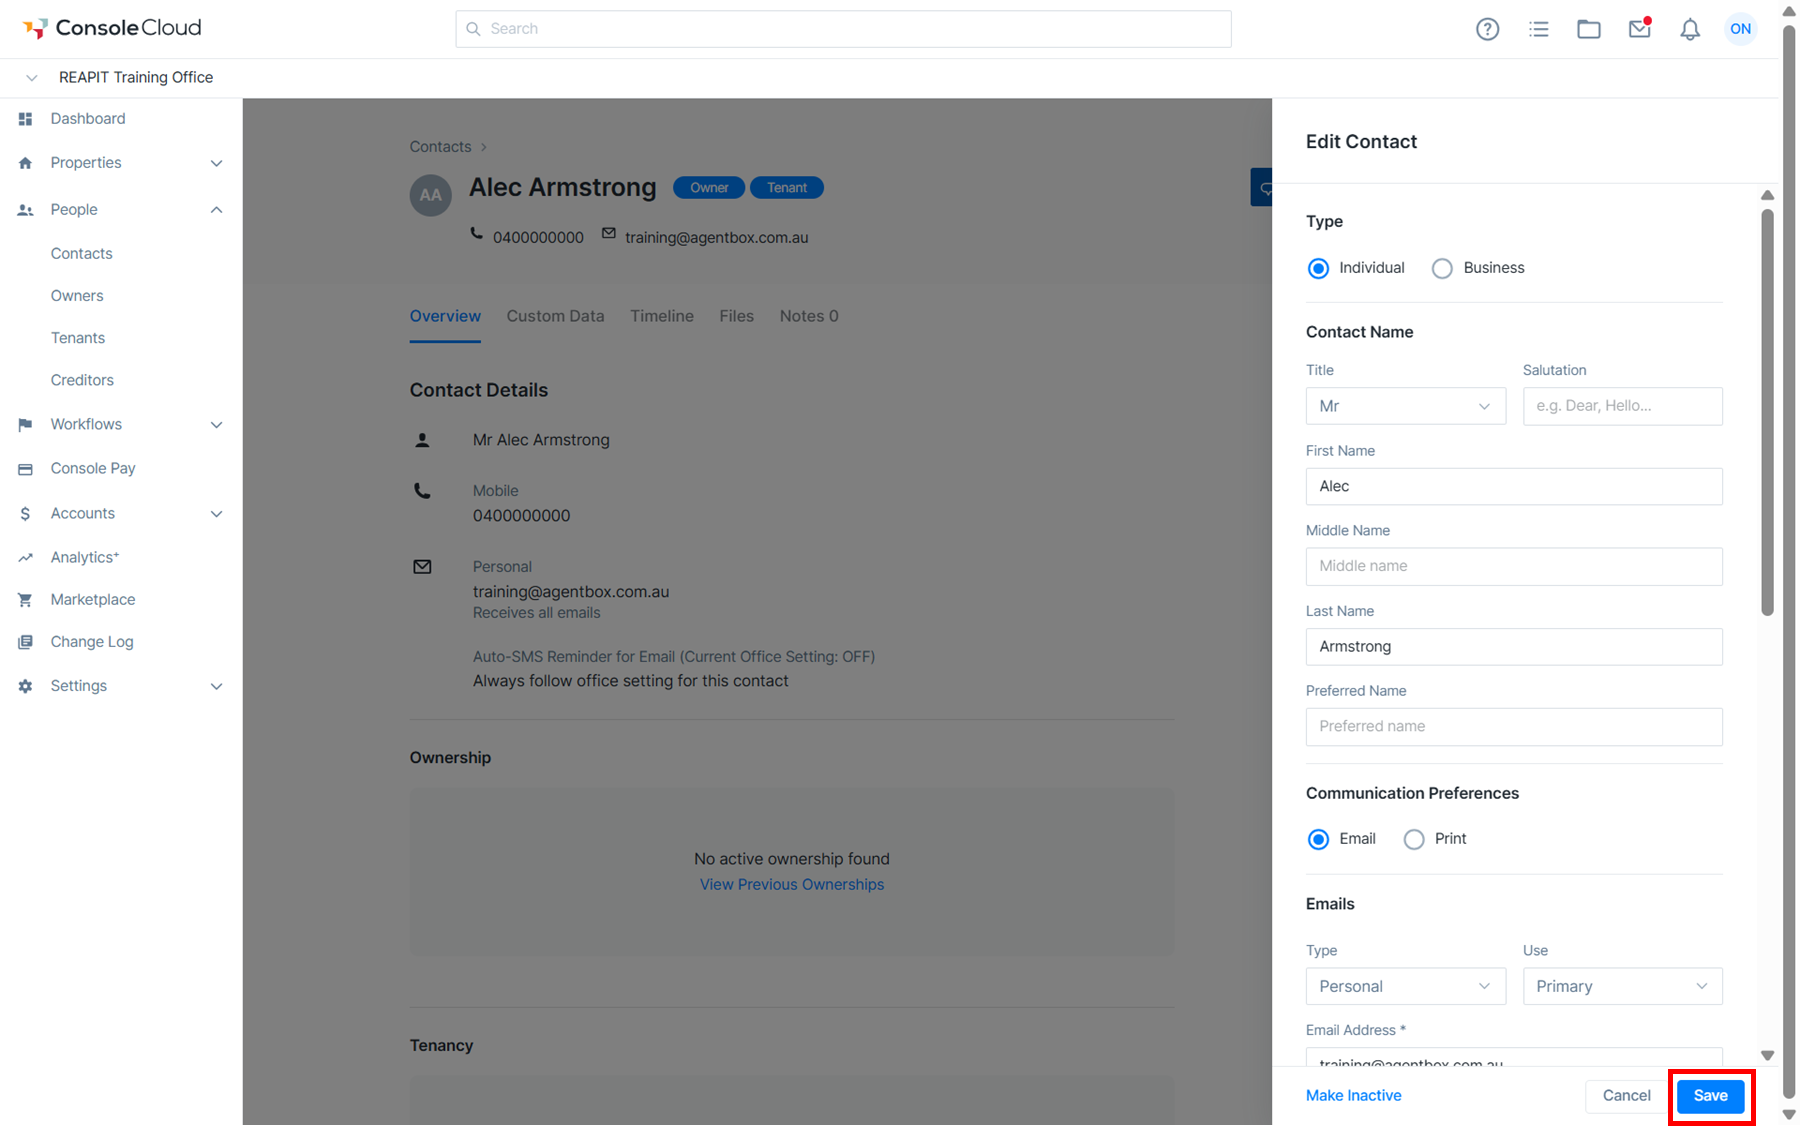Screen dimensions: 1800x1126
Task: Open the mail inbox icon with red dot
Action: tap(1640, 28)
